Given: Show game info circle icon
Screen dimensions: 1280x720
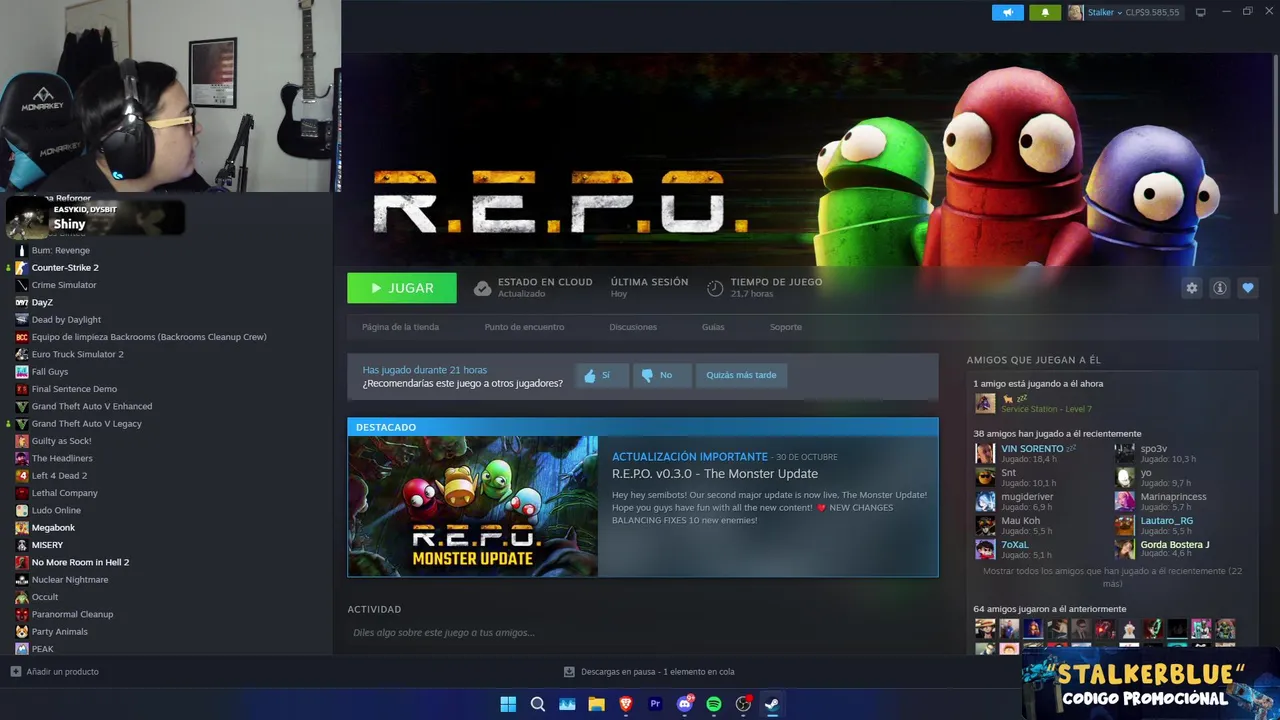Looking at the screenshot, I should (x=1220, y=288).
